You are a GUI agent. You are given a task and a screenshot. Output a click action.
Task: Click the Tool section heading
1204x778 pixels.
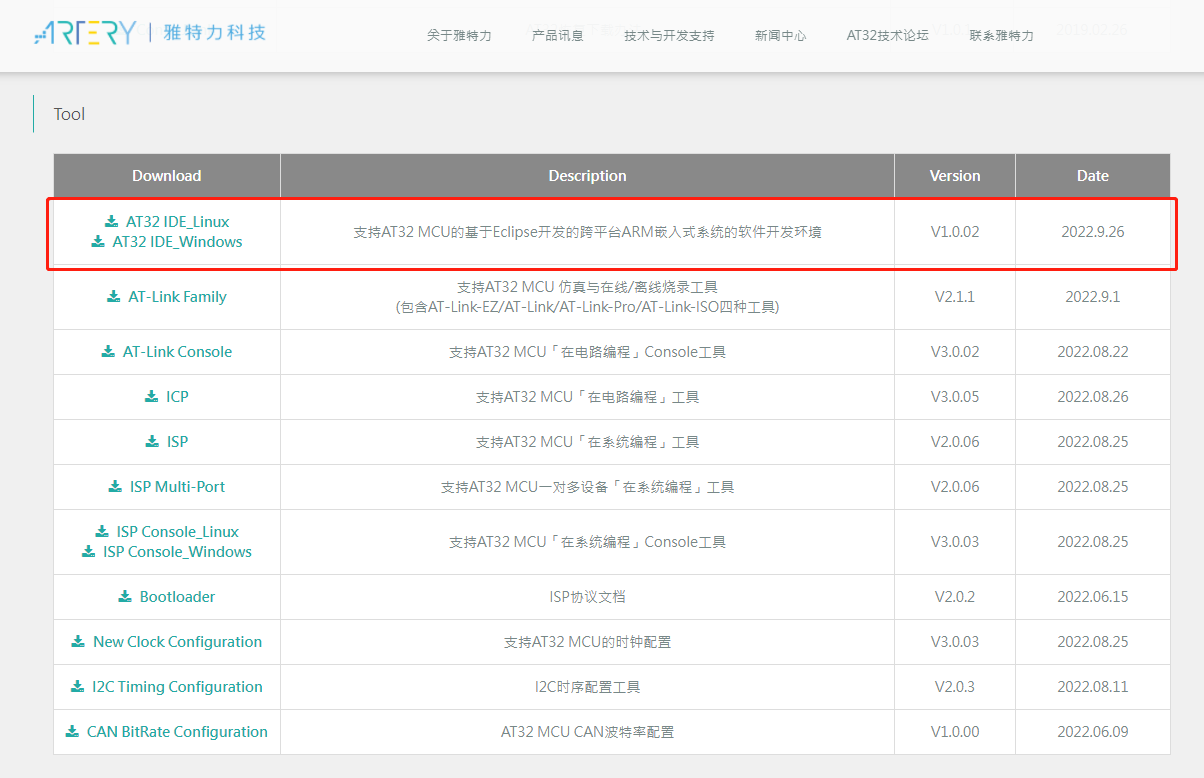[69, 114]
